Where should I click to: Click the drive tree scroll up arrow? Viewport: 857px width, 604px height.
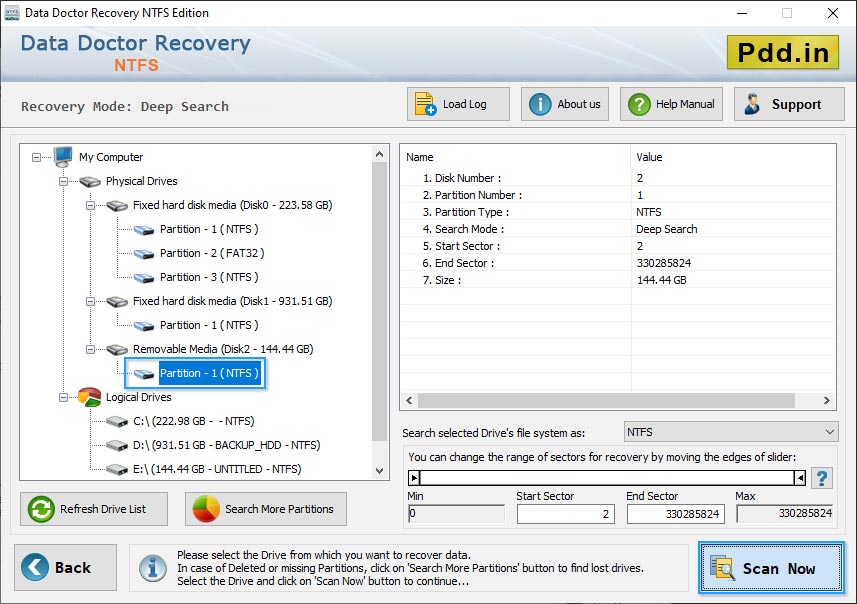point(379,154)
